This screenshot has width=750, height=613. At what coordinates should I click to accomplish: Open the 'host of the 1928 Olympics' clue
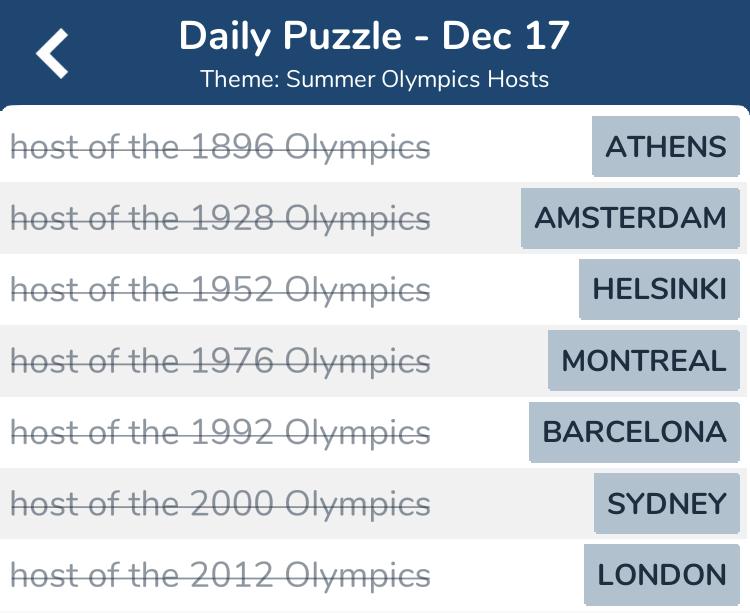(x=221, y=219)
